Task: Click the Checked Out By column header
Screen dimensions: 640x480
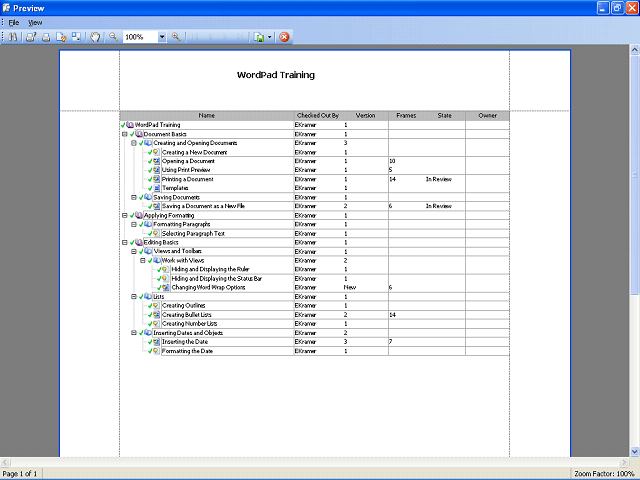Action: 318,116
